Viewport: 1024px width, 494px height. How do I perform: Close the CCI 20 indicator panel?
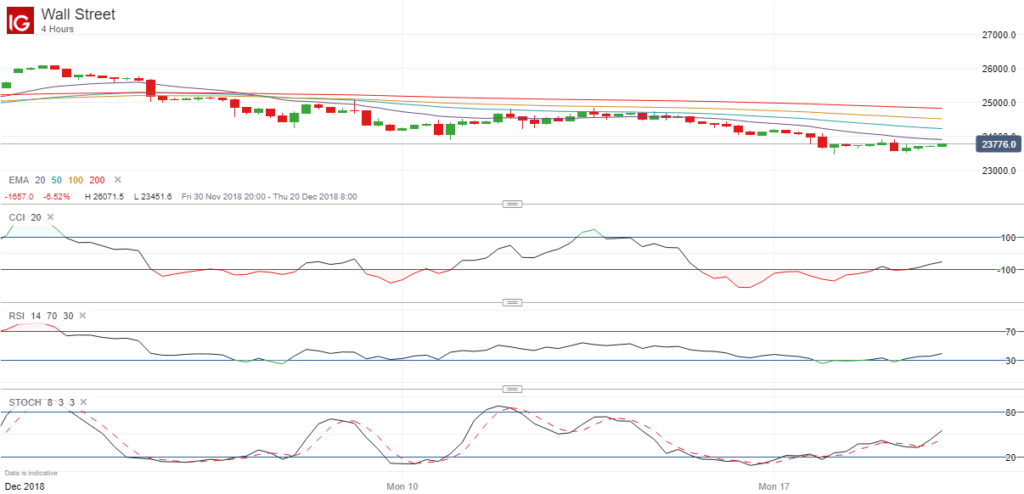coord(51,217)
